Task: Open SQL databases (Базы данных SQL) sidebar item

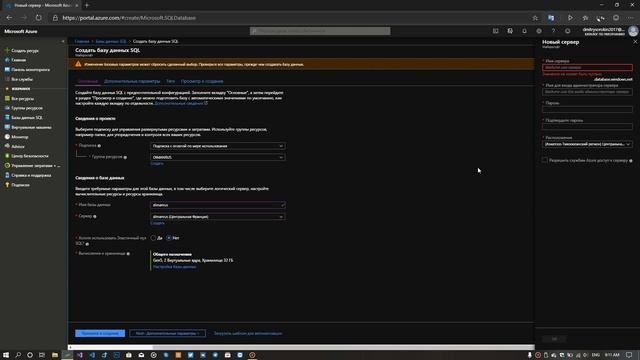Action: coord(27,118)
